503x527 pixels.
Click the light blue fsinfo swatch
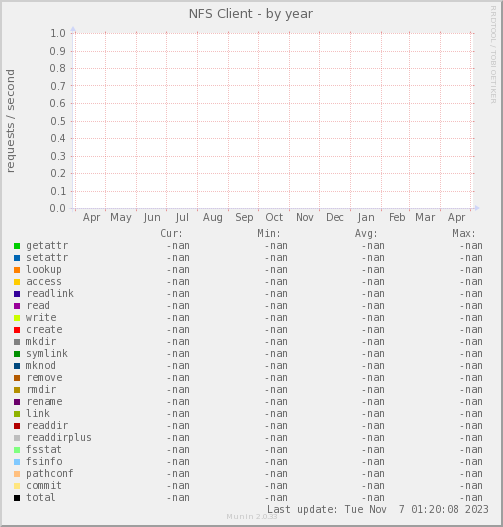pyautogui.click(x=17, y=462)
